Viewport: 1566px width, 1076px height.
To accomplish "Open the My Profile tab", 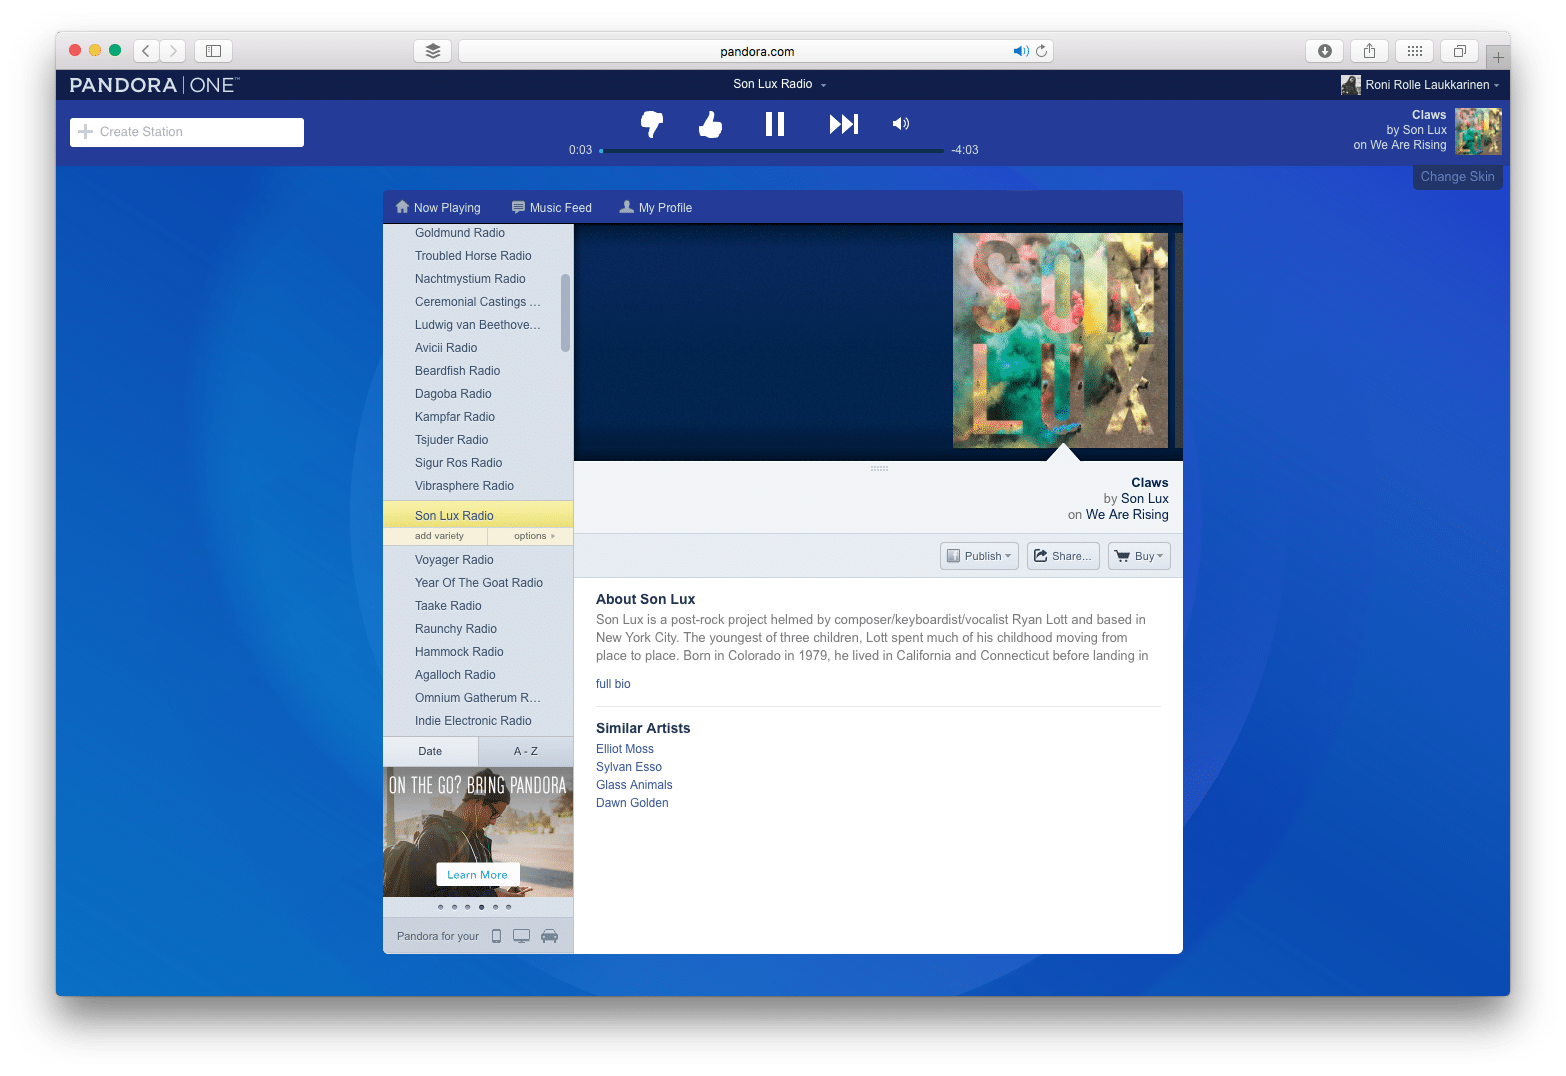I will [x=656, y=208].
